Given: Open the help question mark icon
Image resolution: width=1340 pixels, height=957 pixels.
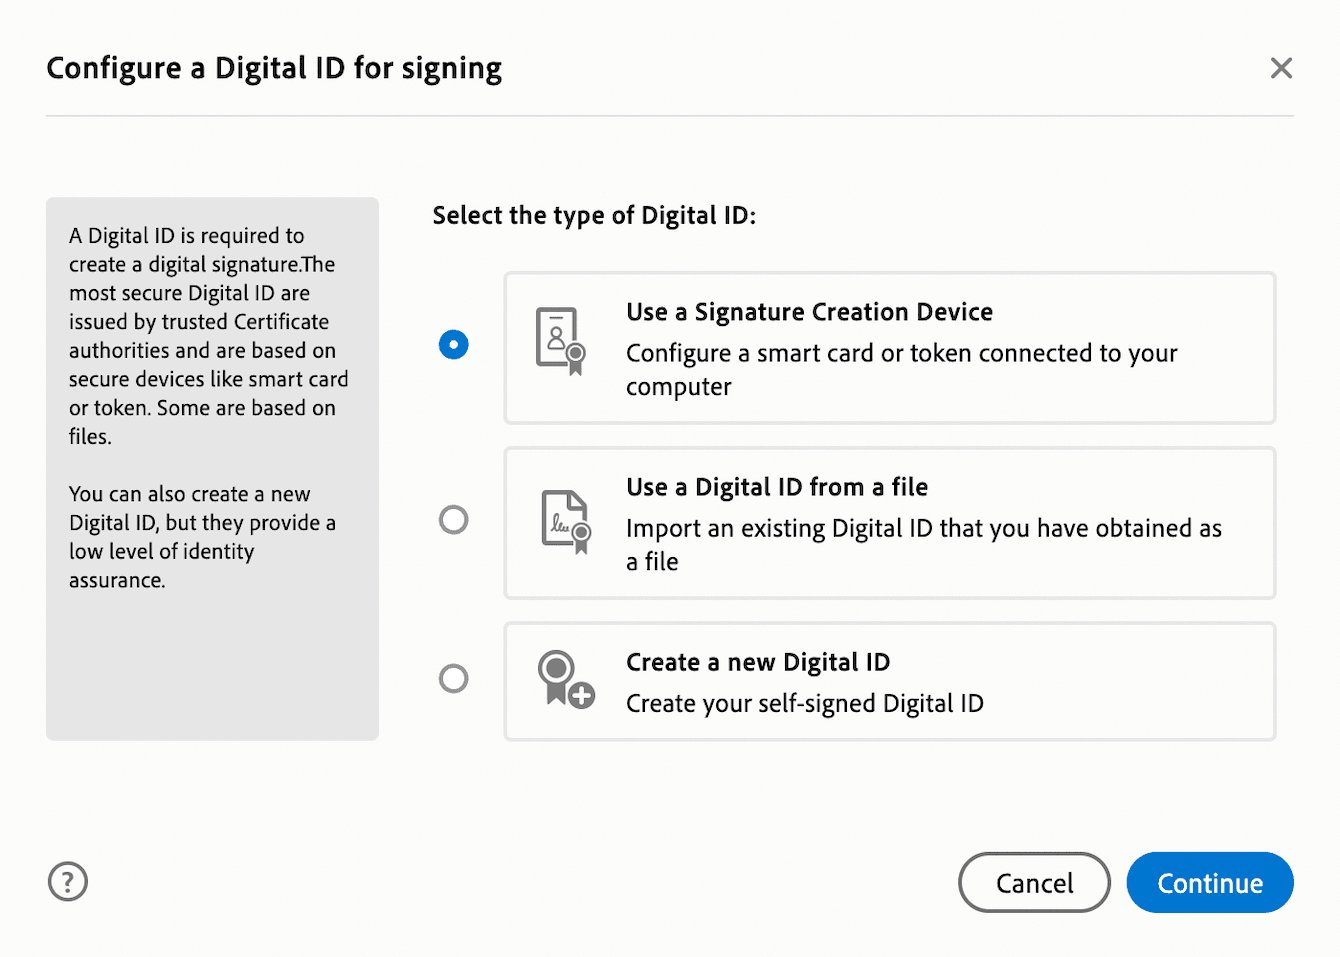Looking at the screenshot, I should [67, 882].
